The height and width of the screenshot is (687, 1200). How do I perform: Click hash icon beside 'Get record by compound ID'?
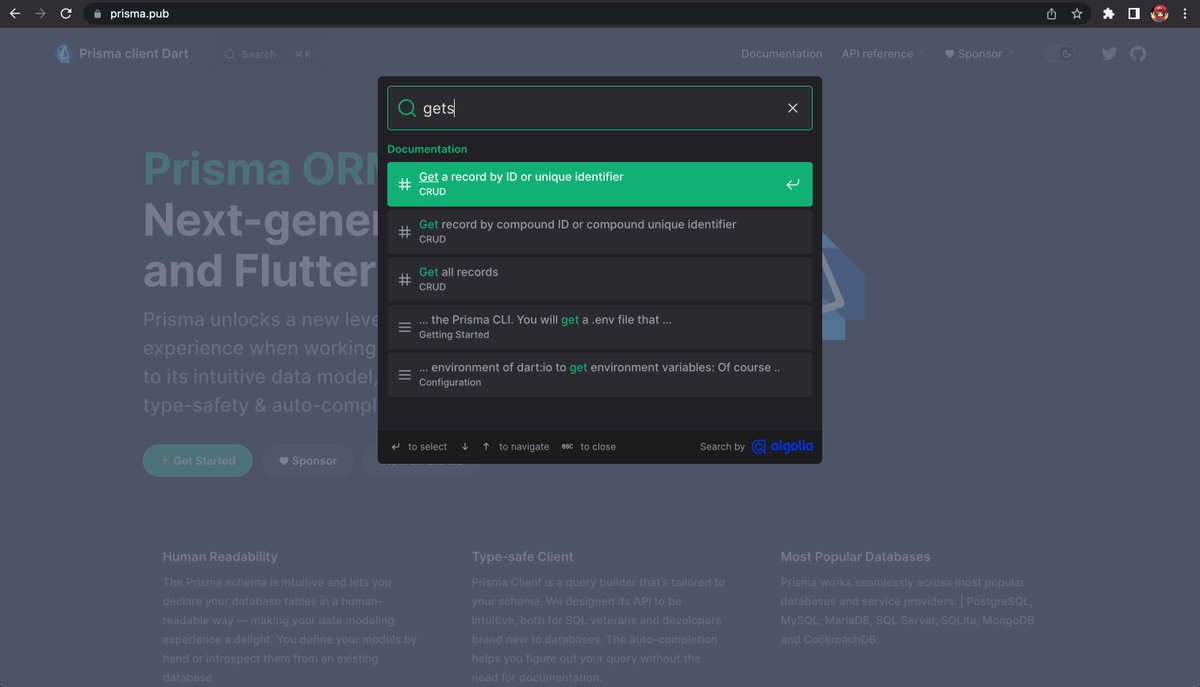click(x=405, y=232)
